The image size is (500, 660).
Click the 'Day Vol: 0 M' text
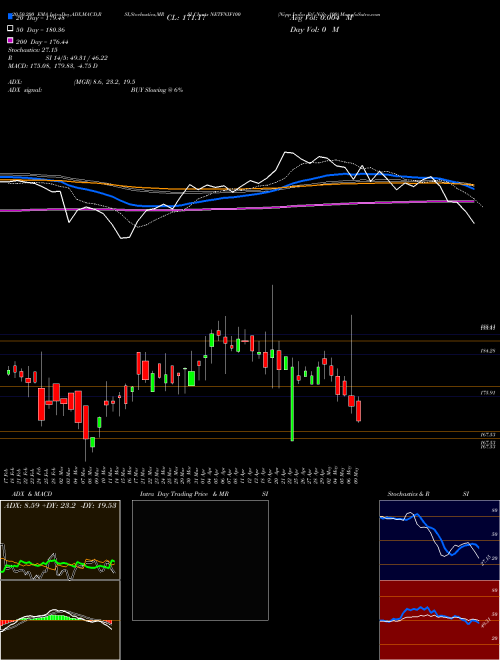pyautogui.click(x=314, y=29)
